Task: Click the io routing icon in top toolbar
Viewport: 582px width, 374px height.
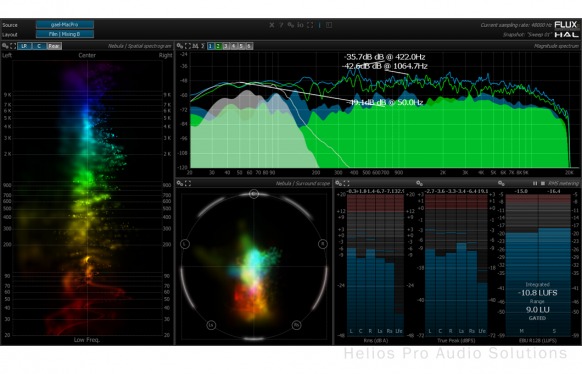Action: coord(300,25)
